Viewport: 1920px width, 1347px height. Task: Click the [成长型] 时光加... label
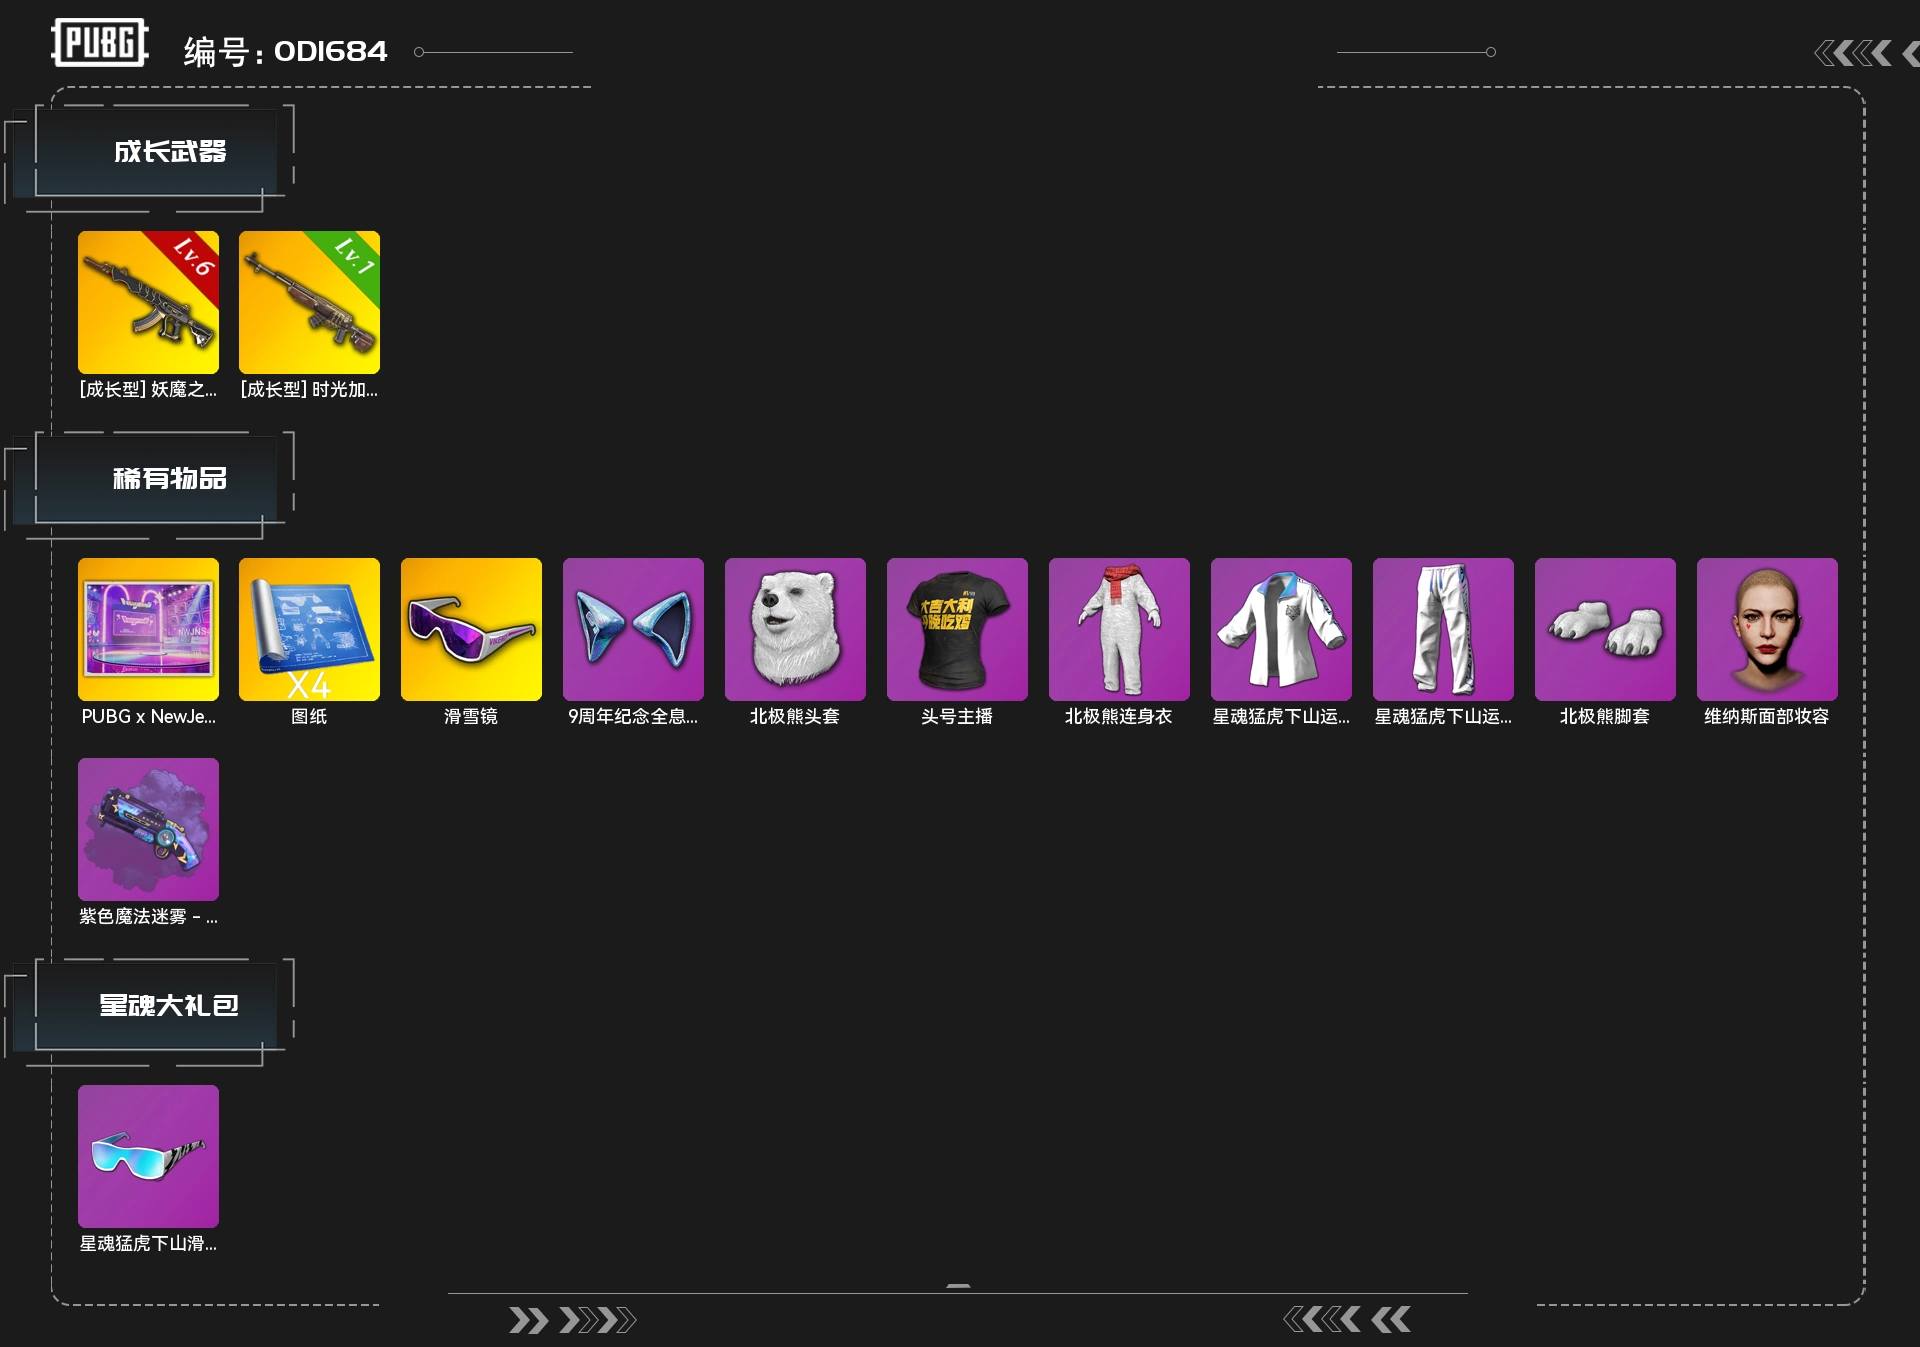tap(309, 389)
